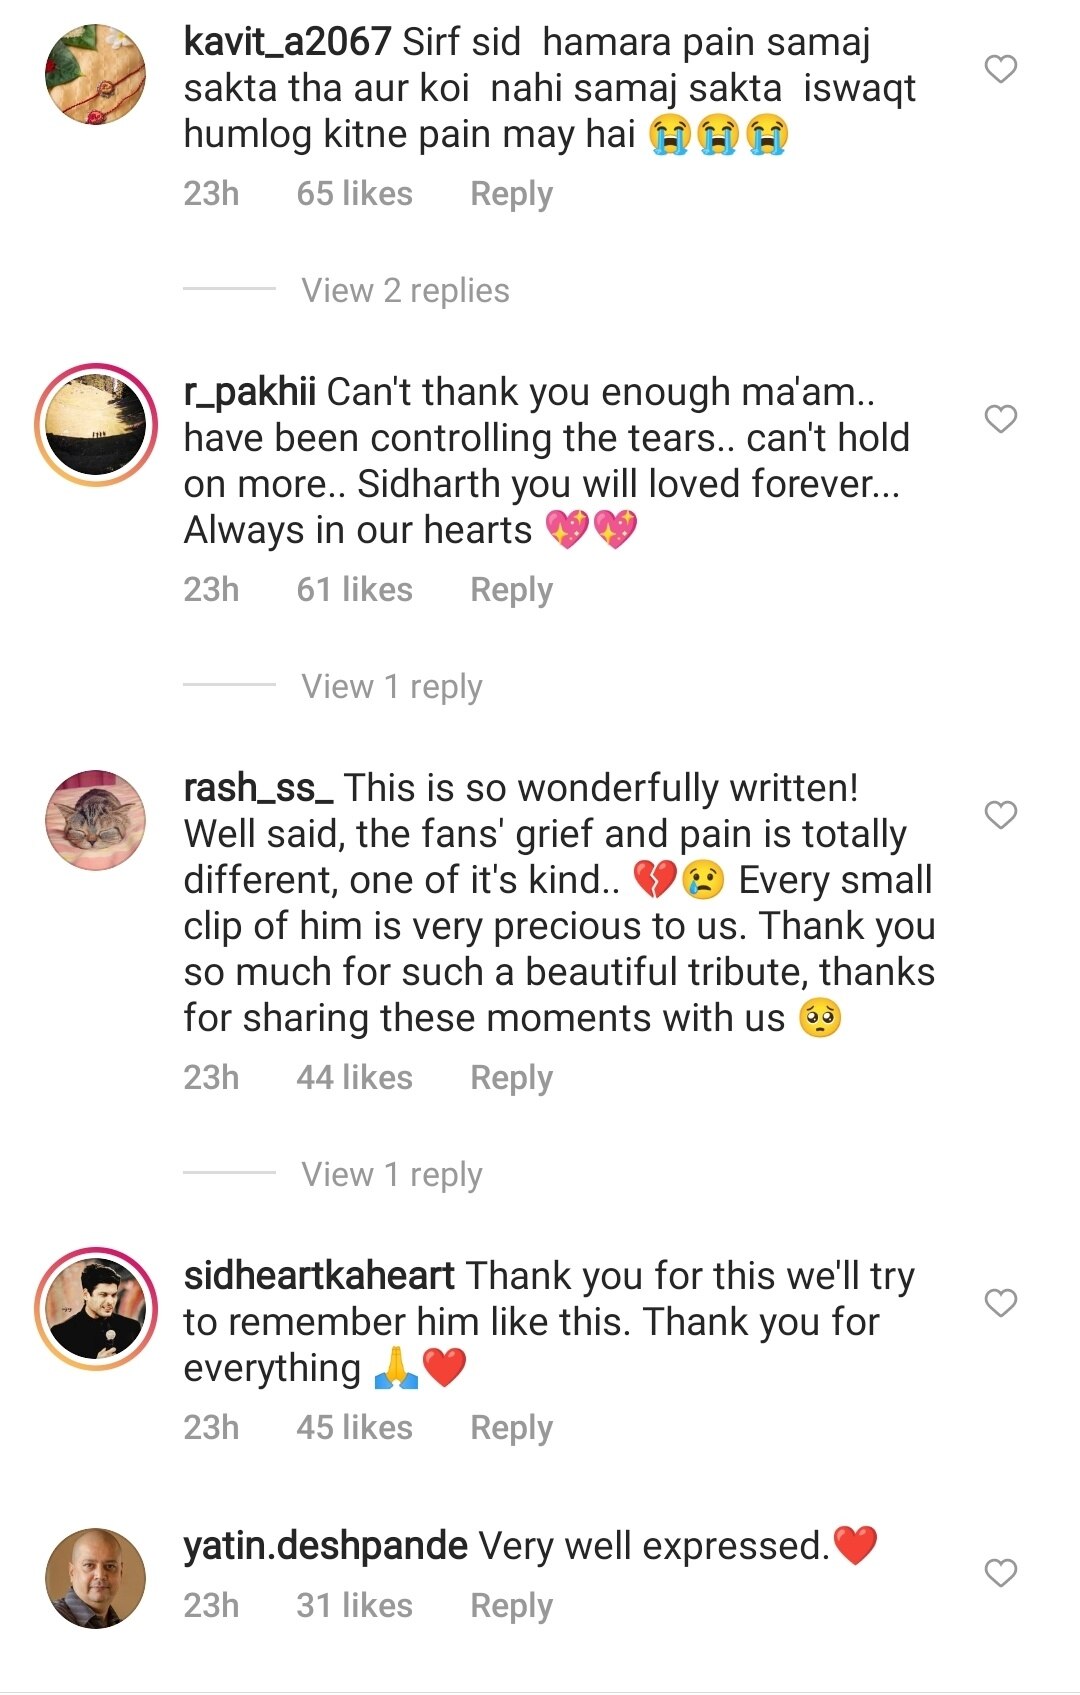Like yatin.deshpande's comment
Viewport: 1080px width, 1695px height.
[1001, 1573]
